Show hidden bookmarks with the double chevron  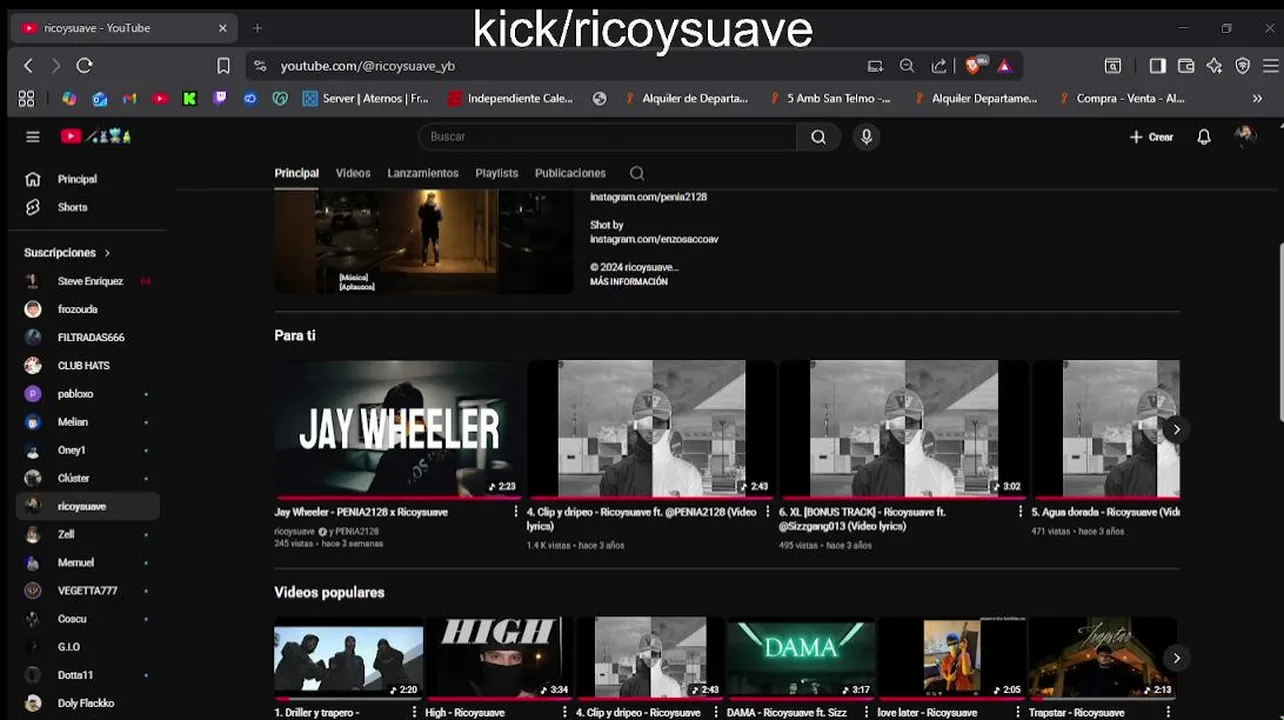(x=1257, y=98)
